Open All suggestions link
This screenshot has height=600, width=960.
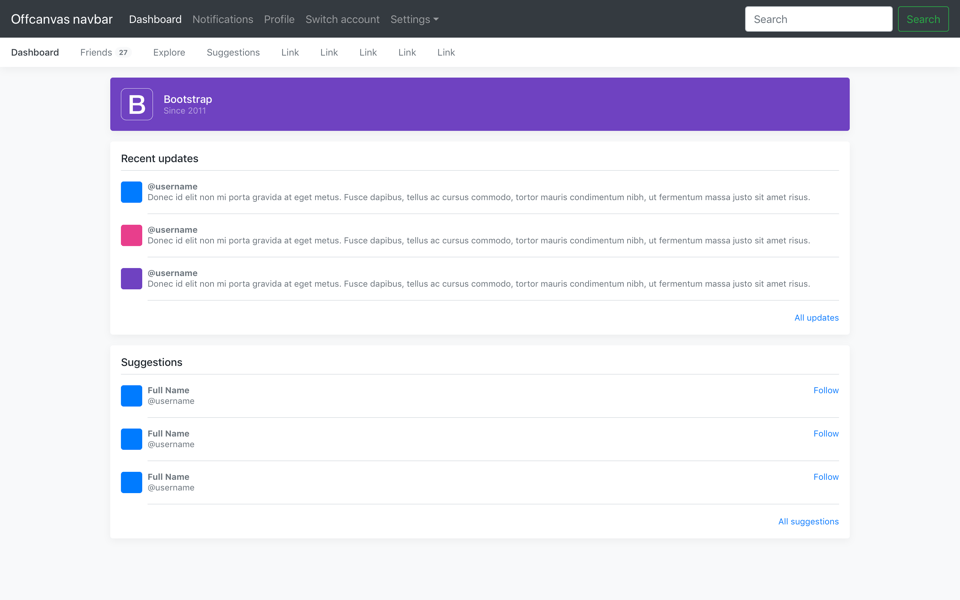[808, 521]
